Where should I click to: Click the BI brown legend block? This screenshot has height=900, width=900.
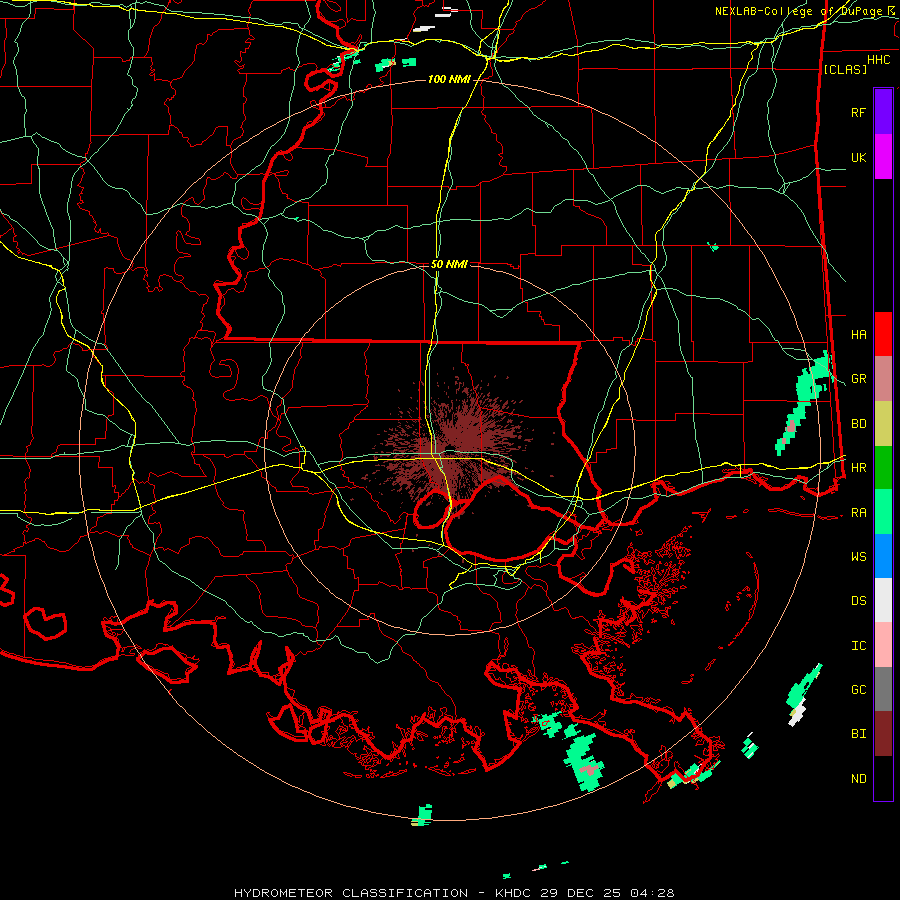coord(883,734)
